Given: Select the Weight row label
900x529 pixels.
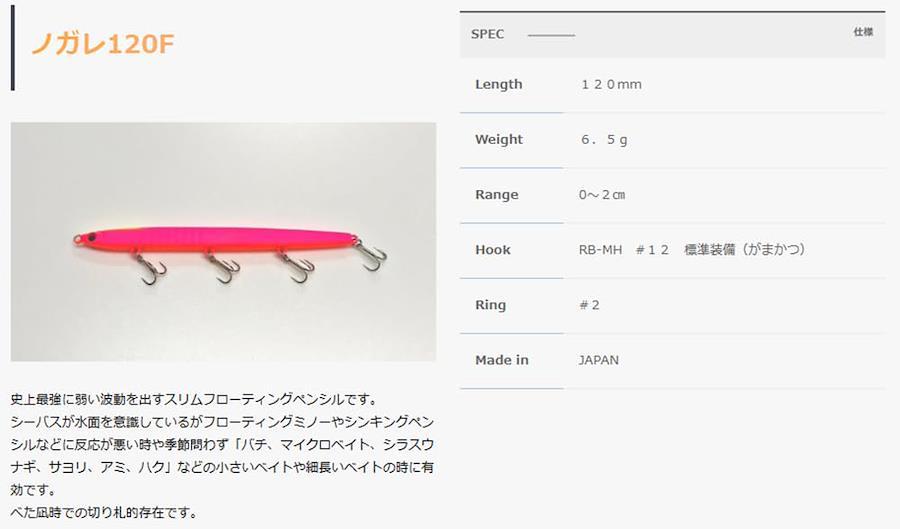Looking at the screenshot, I should (499, 139).
